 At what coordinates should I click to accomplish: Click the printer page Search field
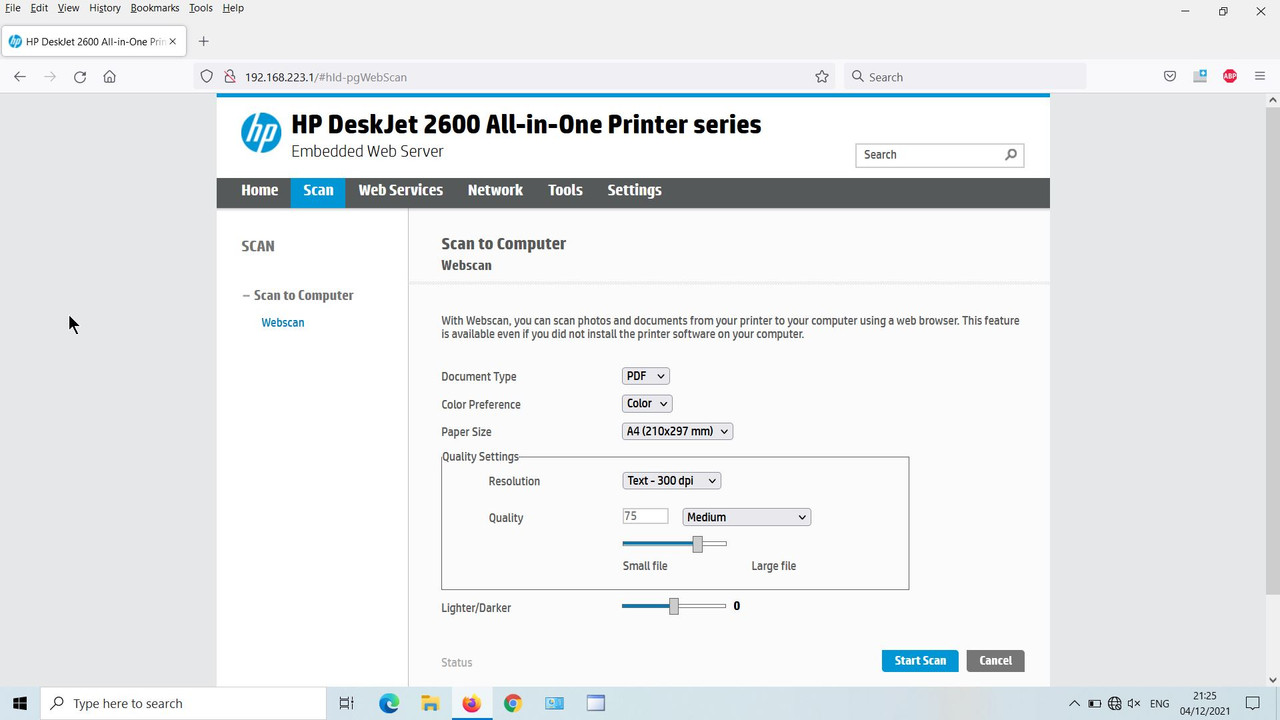pyautogui.click(x=940, y=155)
